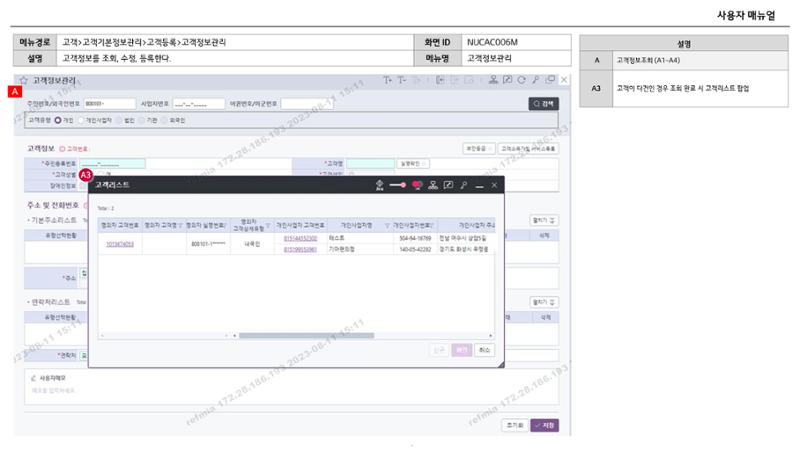
Task: Open filter on 명의자 고객실체유형 column
Action: click(x=268, y=225)
